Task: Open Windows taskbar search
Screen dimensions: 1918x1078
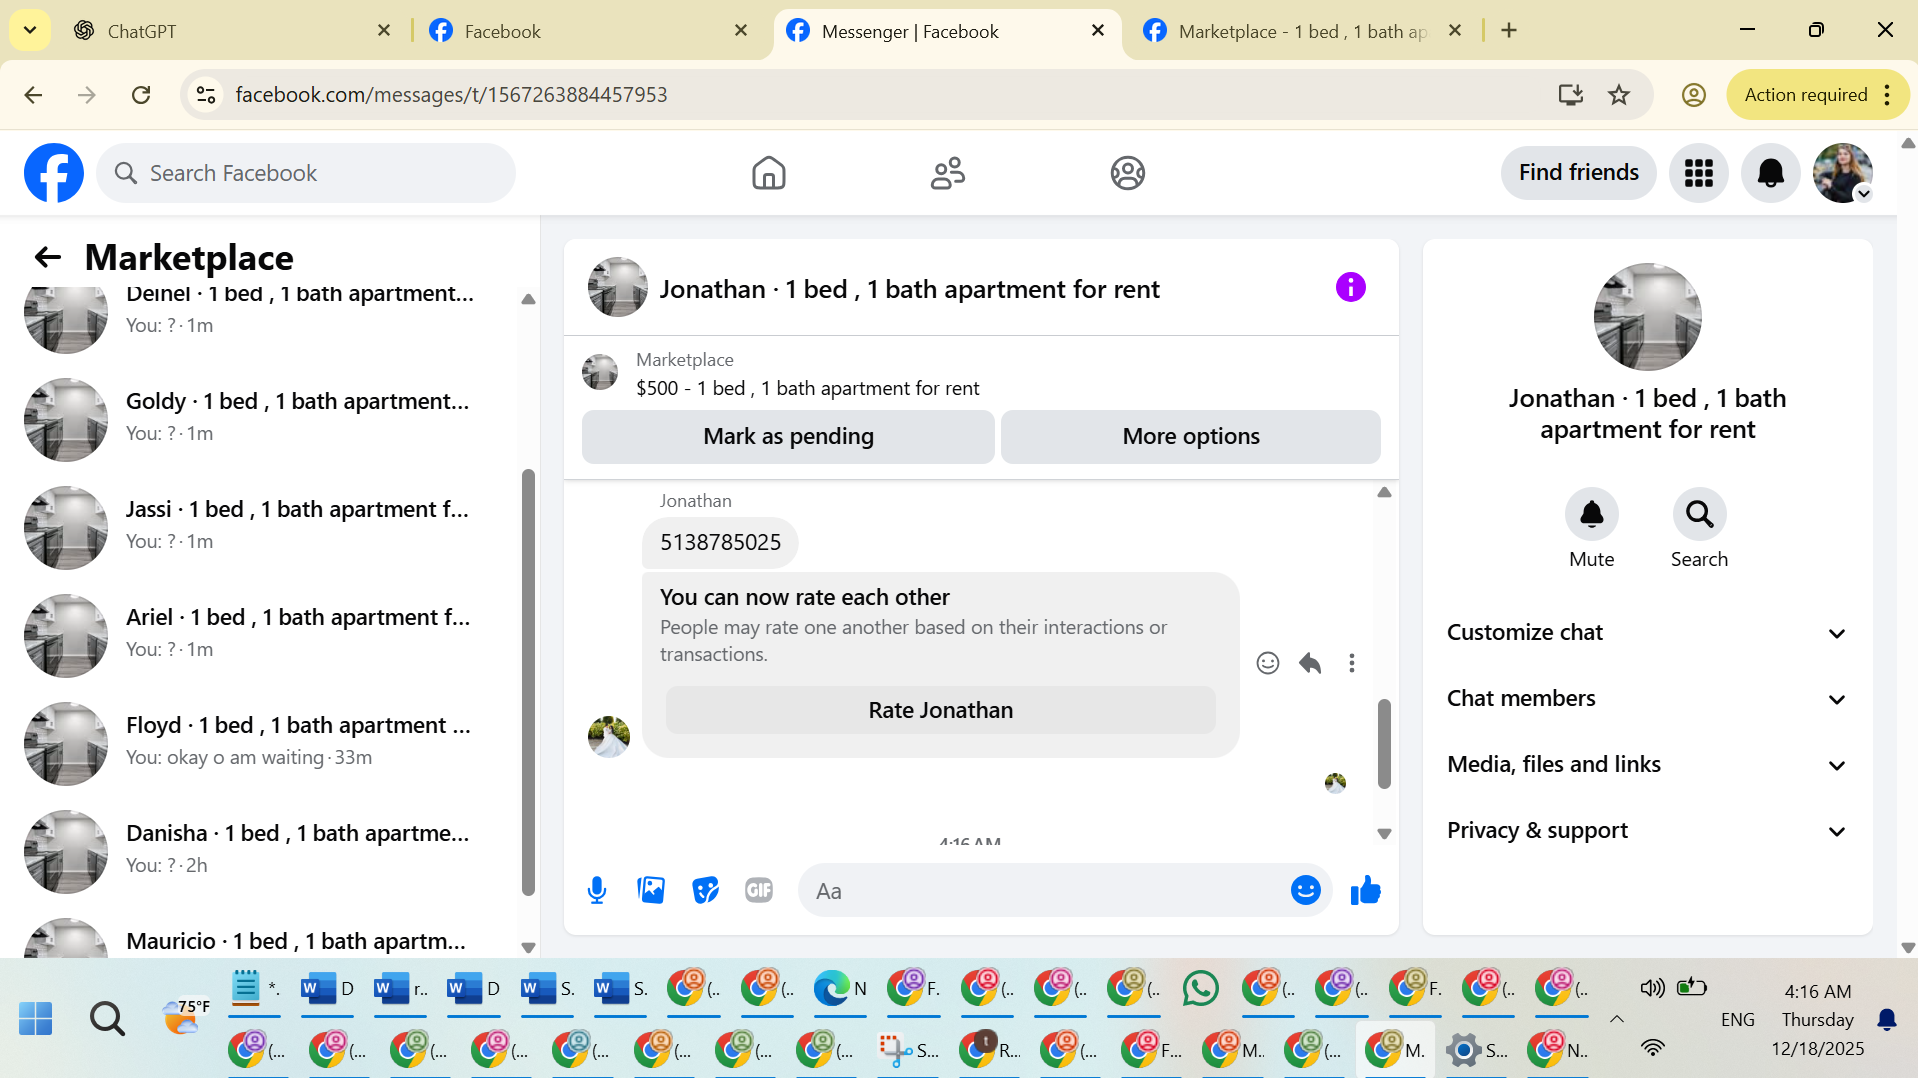Action: tap(107, 1019)
